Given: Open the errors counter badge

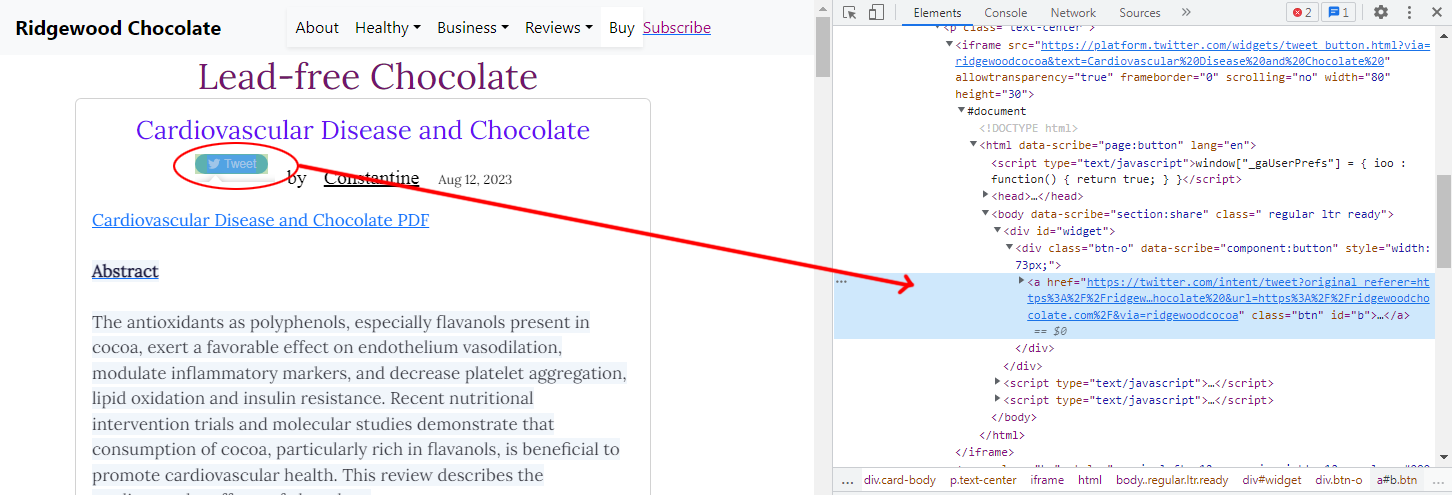Looking at the screenshot, I should [1302, 13].
